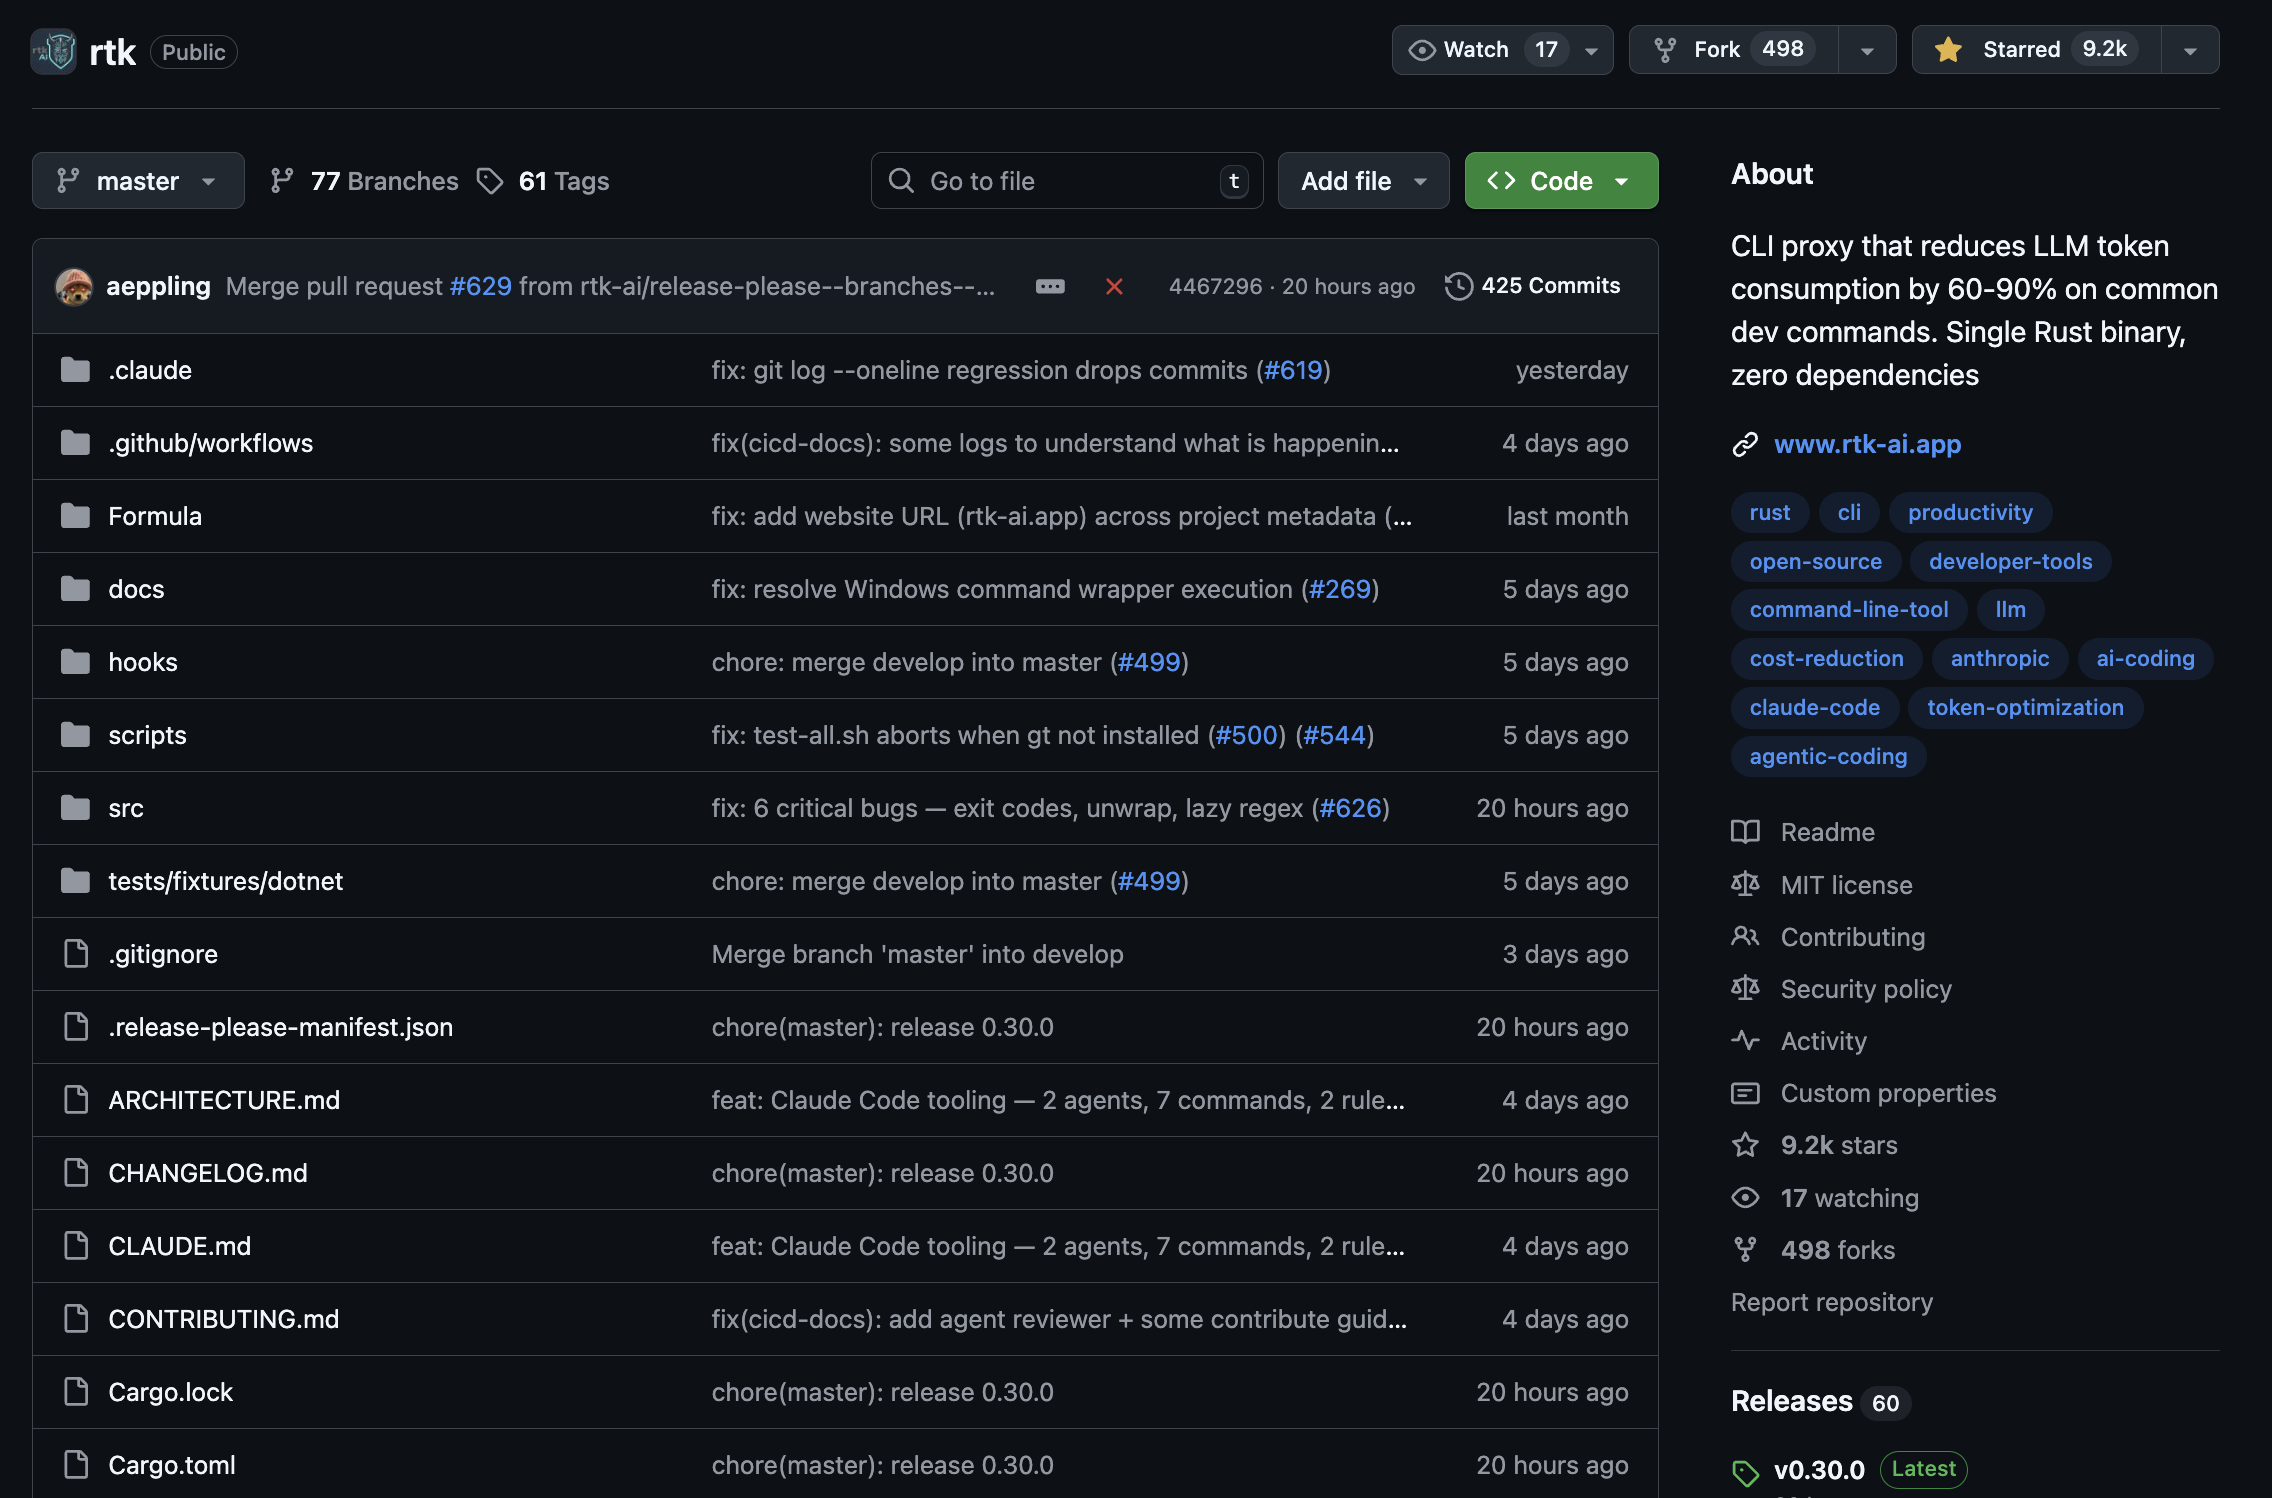The image size is (2272, 1498).
Task: Fork the repository using Fork button
Action: click(x=1734, y=50)
